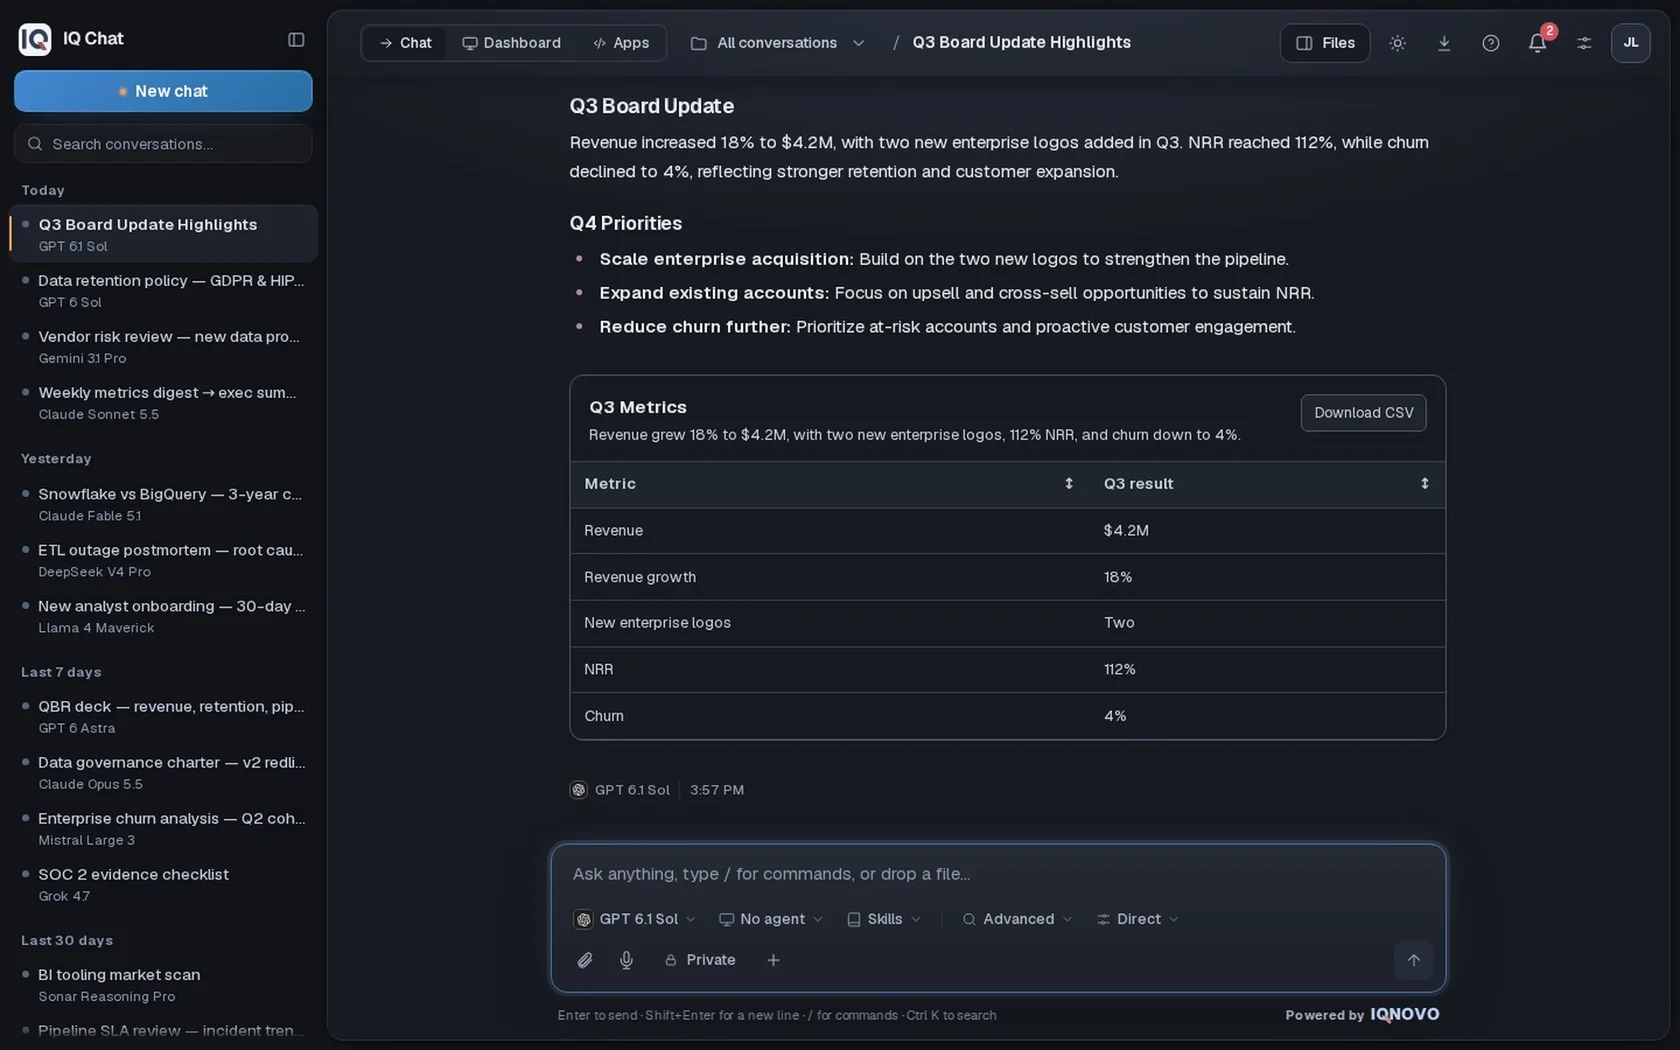Screen dimensions: 1680x1050
Task: Open notifications bell icon
Action: coord(1537,43)
